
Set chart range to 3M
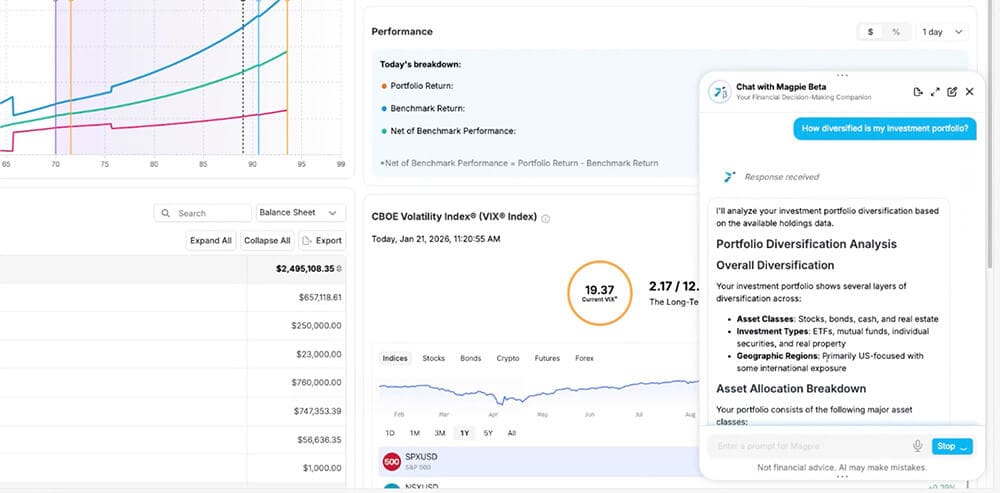click(x=440, y=433)
